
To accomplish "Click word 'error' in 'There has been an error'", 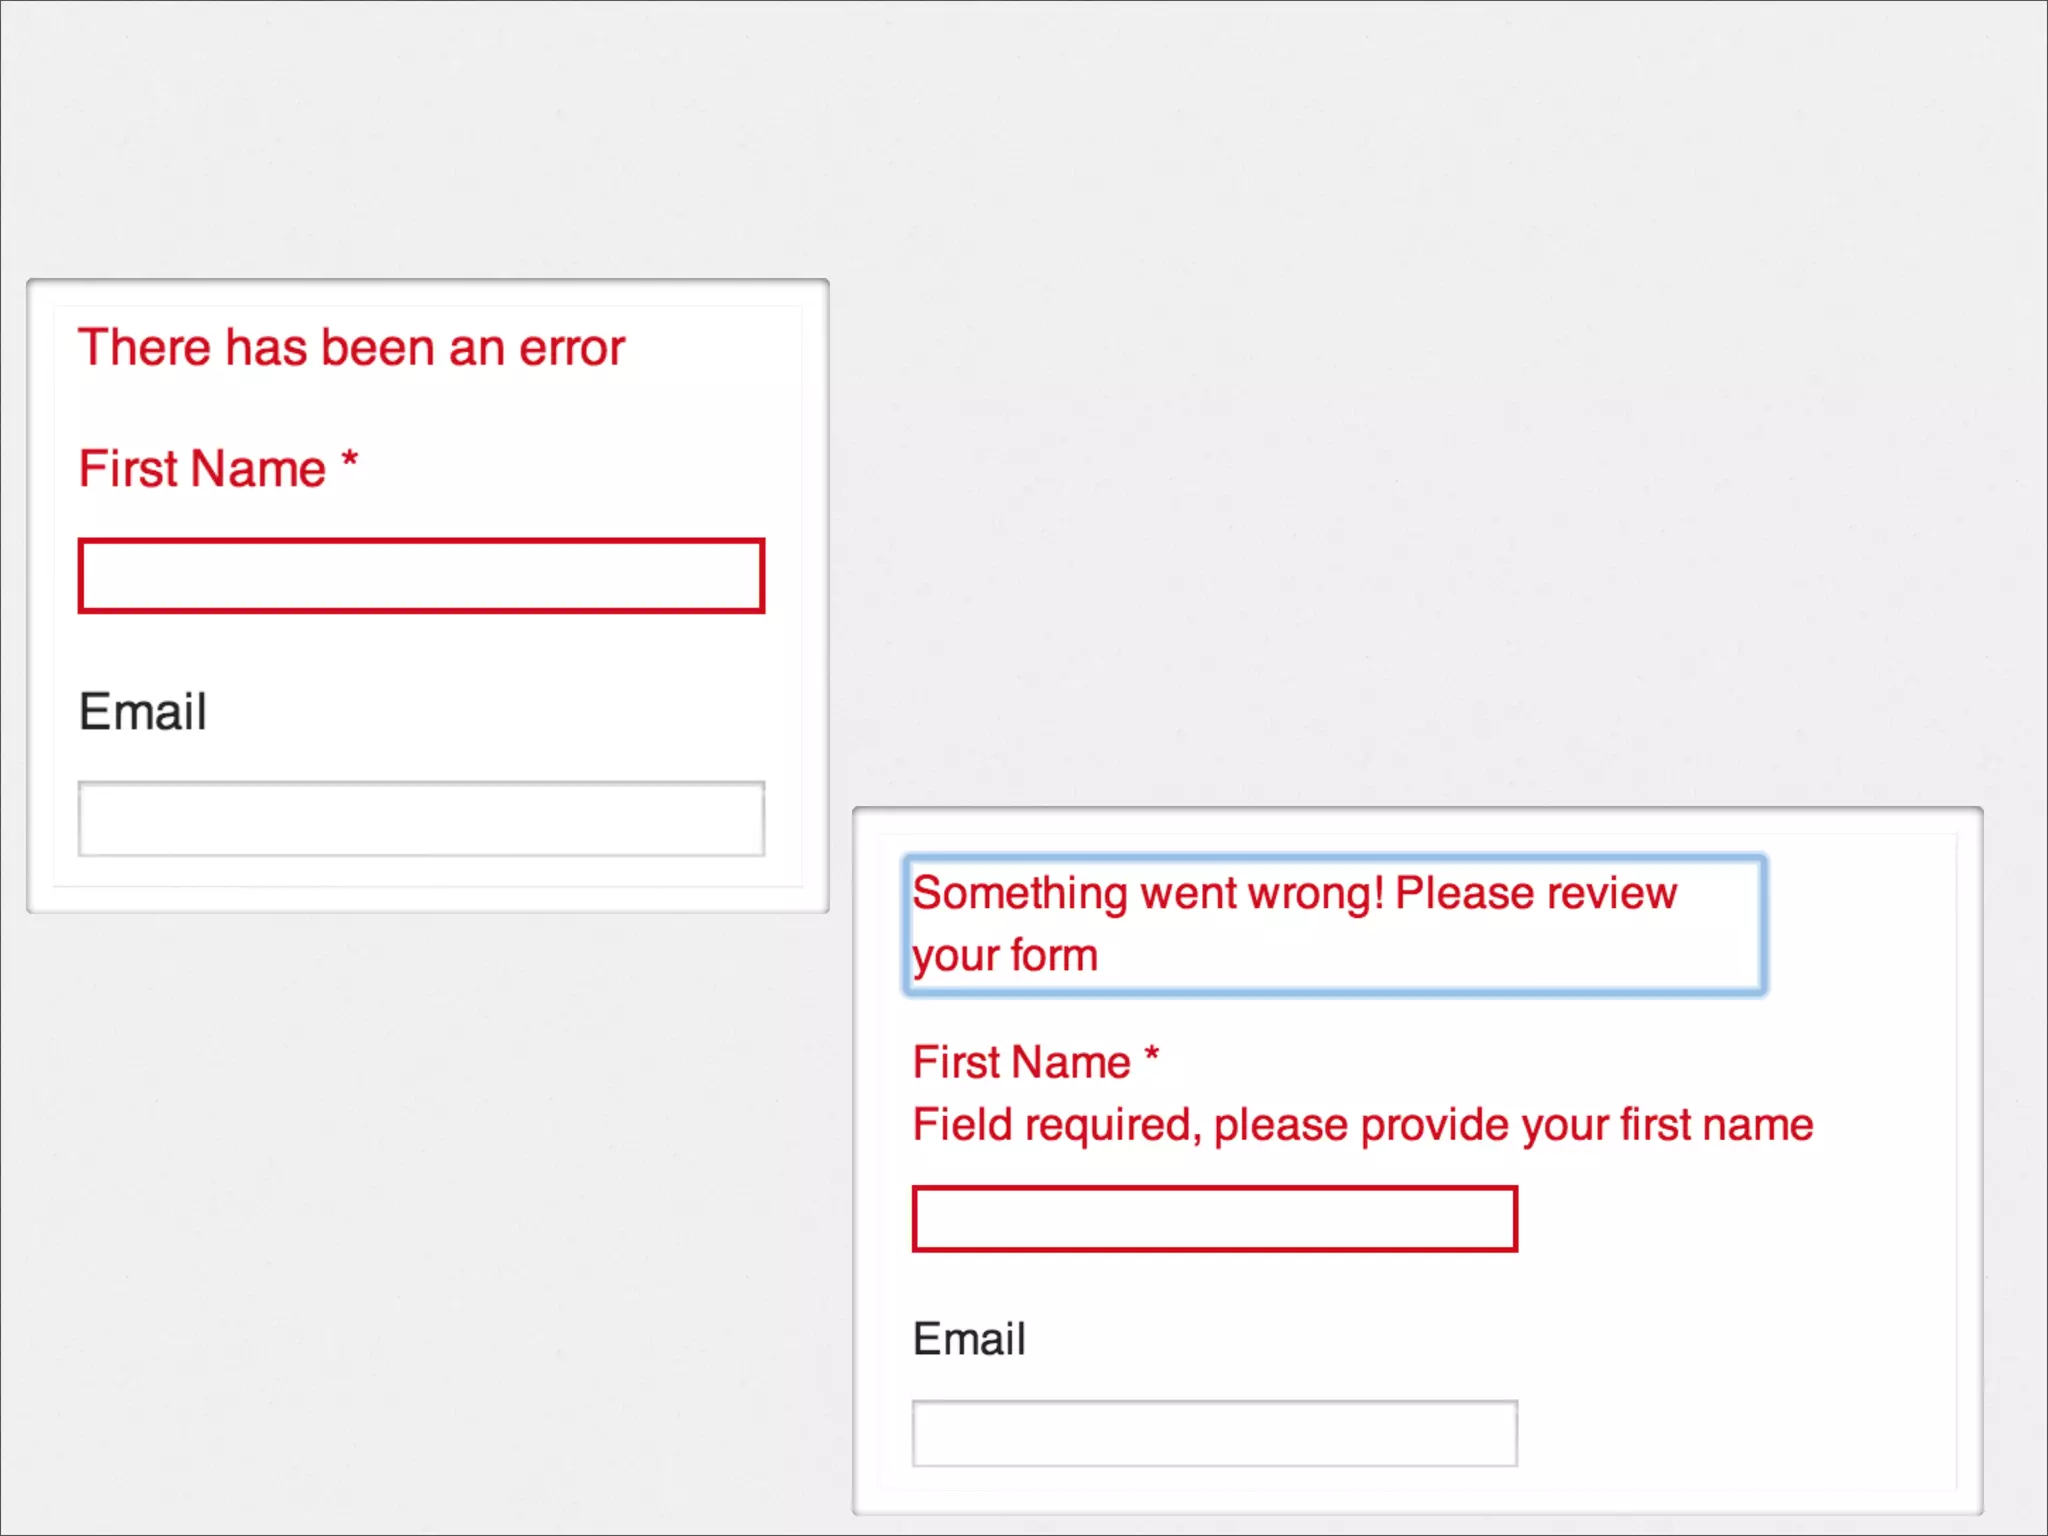I will click(572, 348).
